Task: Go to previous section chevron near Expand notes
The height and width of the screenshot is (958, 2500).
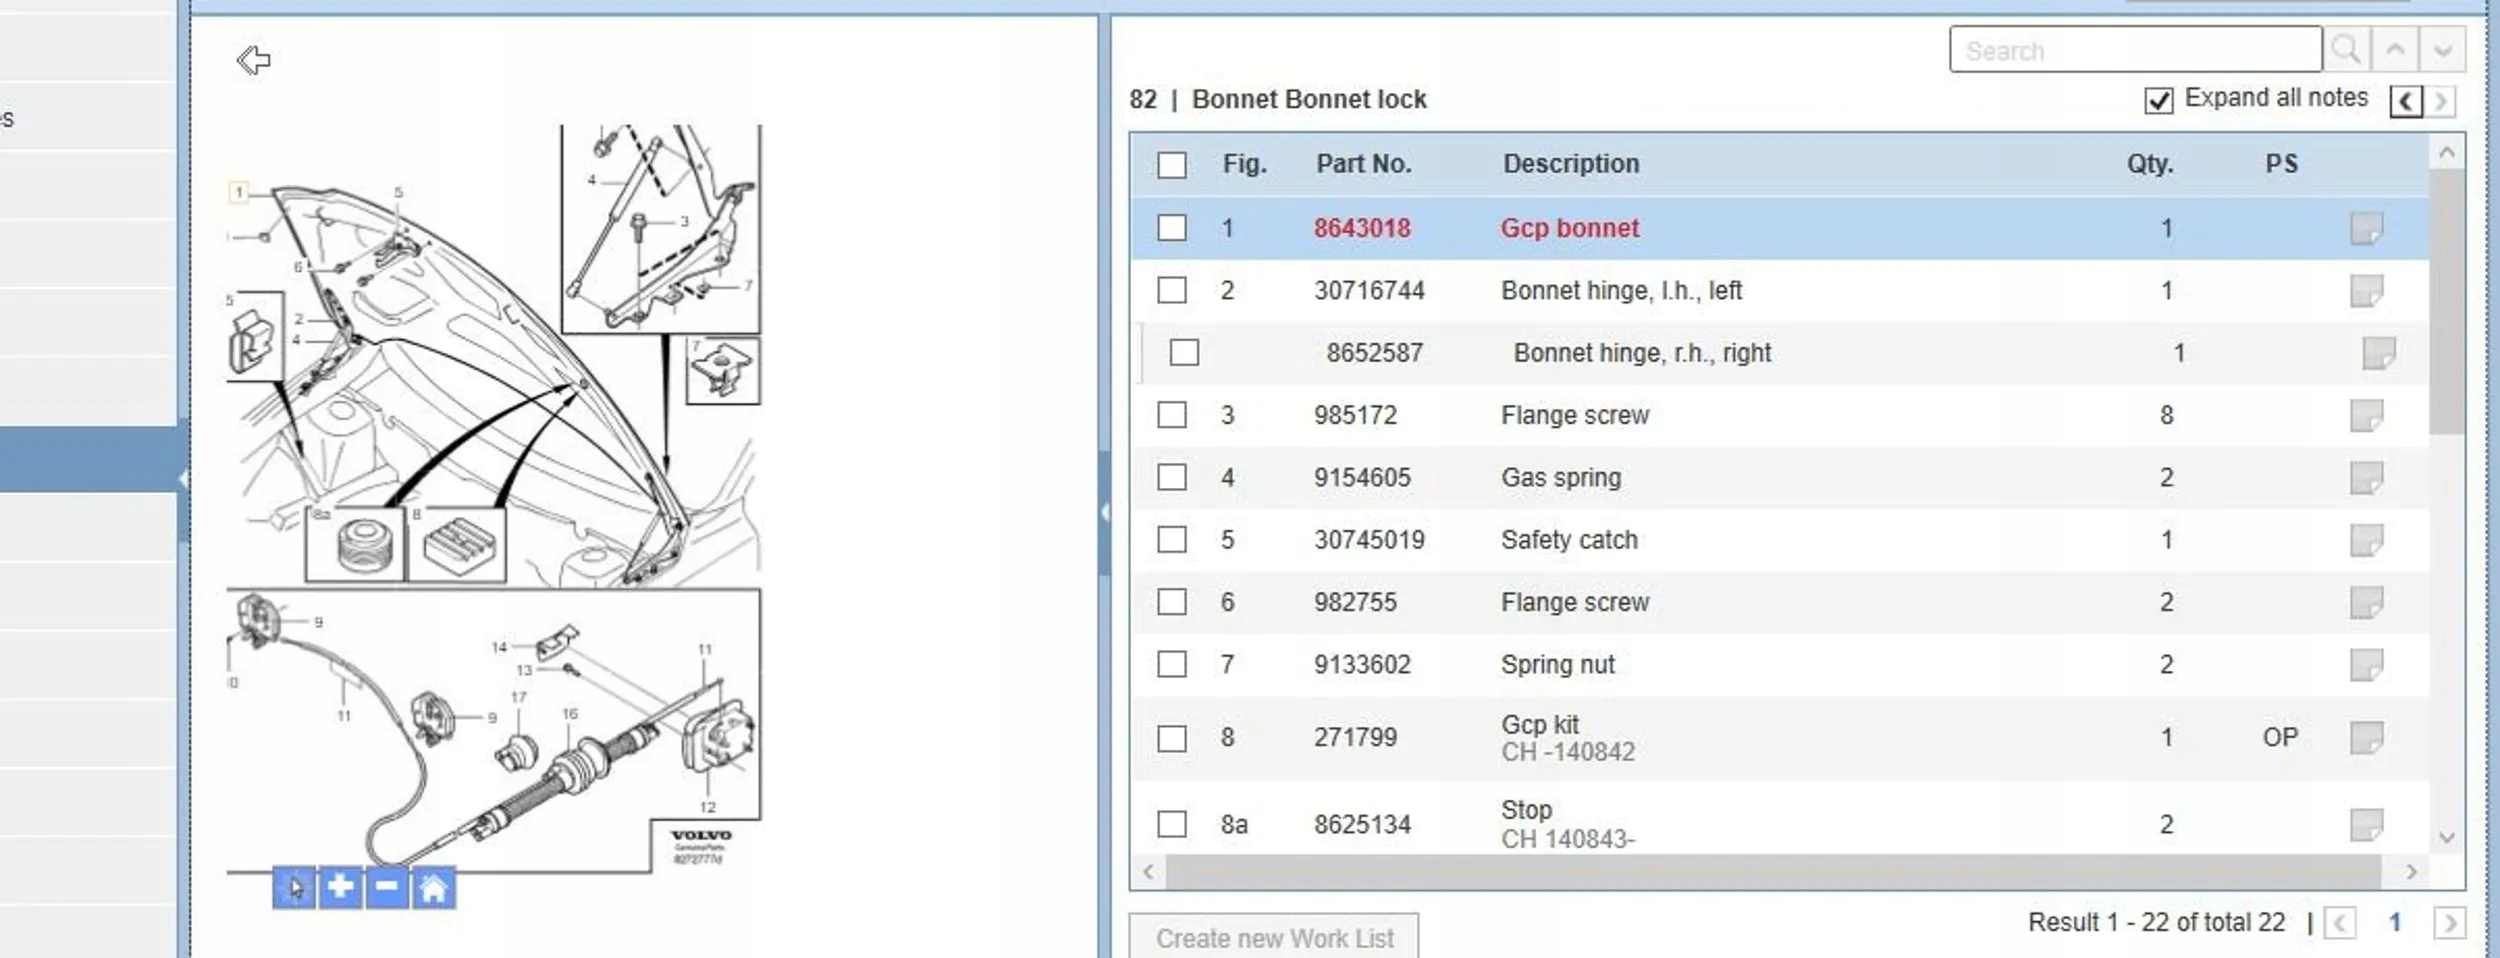Action: tap(2406, 101)
